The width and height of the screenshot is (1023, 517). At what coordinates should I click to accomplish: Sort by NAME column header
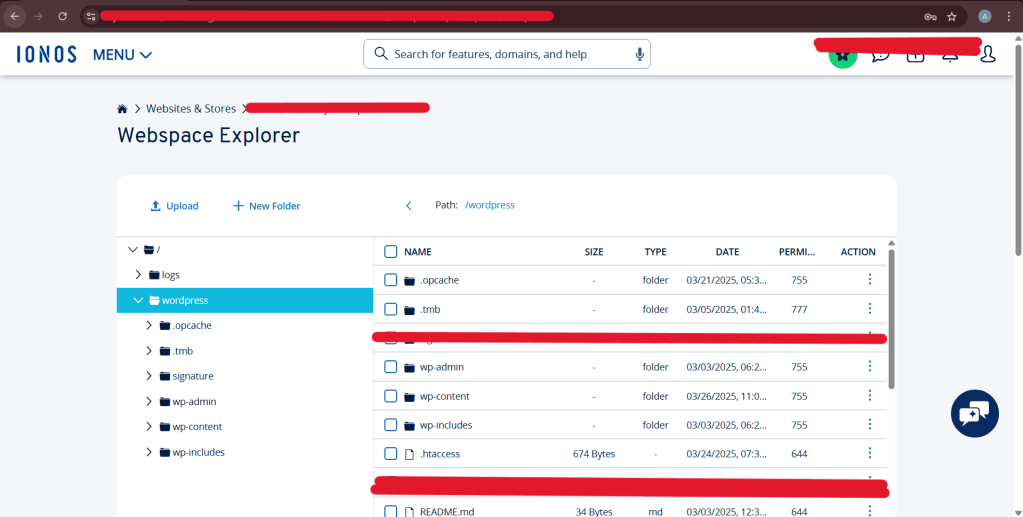[x=418, y=251]
